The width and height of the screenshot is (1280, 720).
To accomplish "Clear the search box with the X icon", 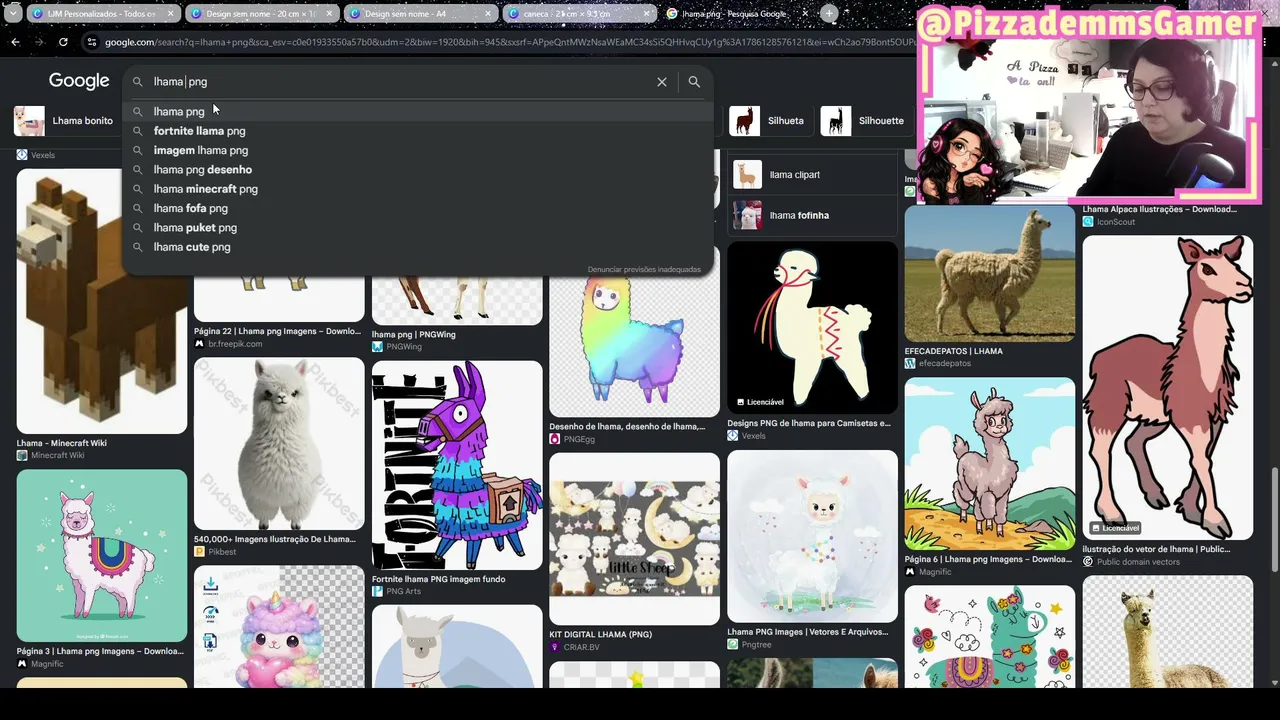I will (662, 82).
